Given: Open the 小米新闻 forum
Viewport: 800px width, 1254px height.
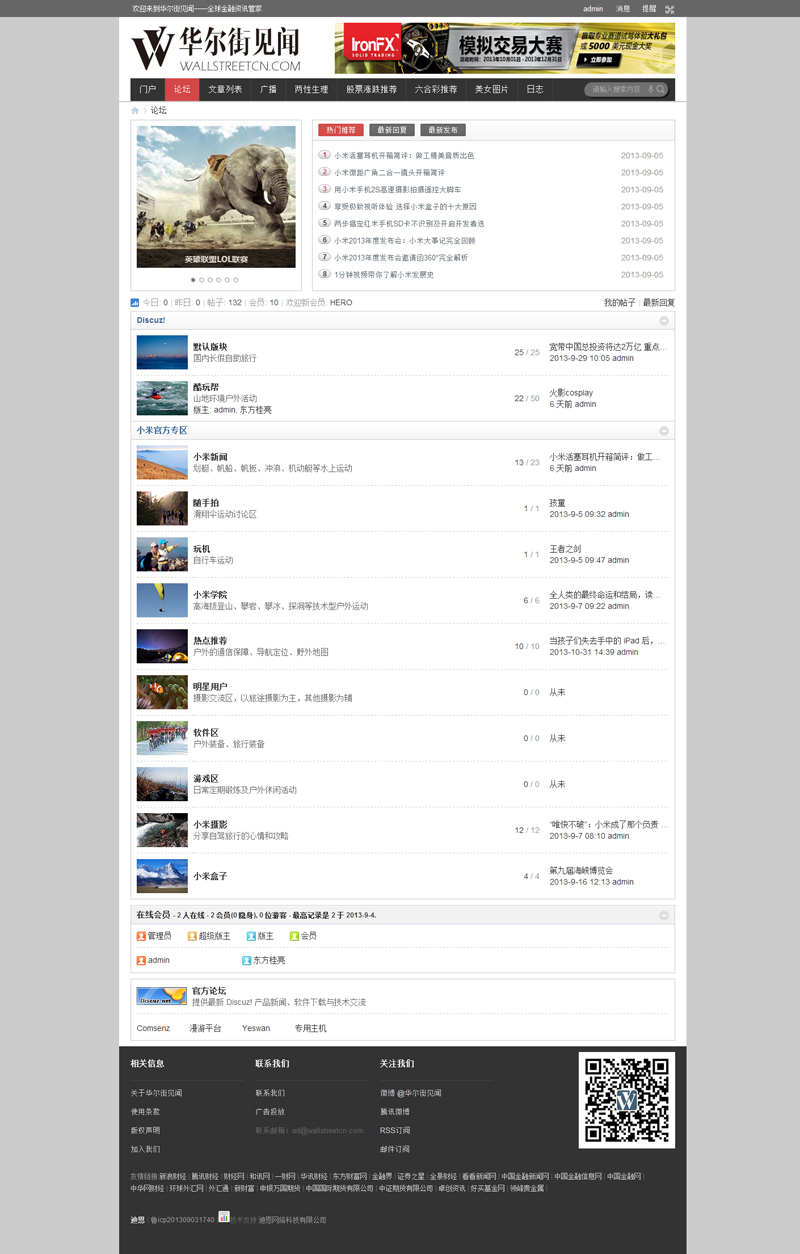Looking at the screenshot, I should coord(210,457).
